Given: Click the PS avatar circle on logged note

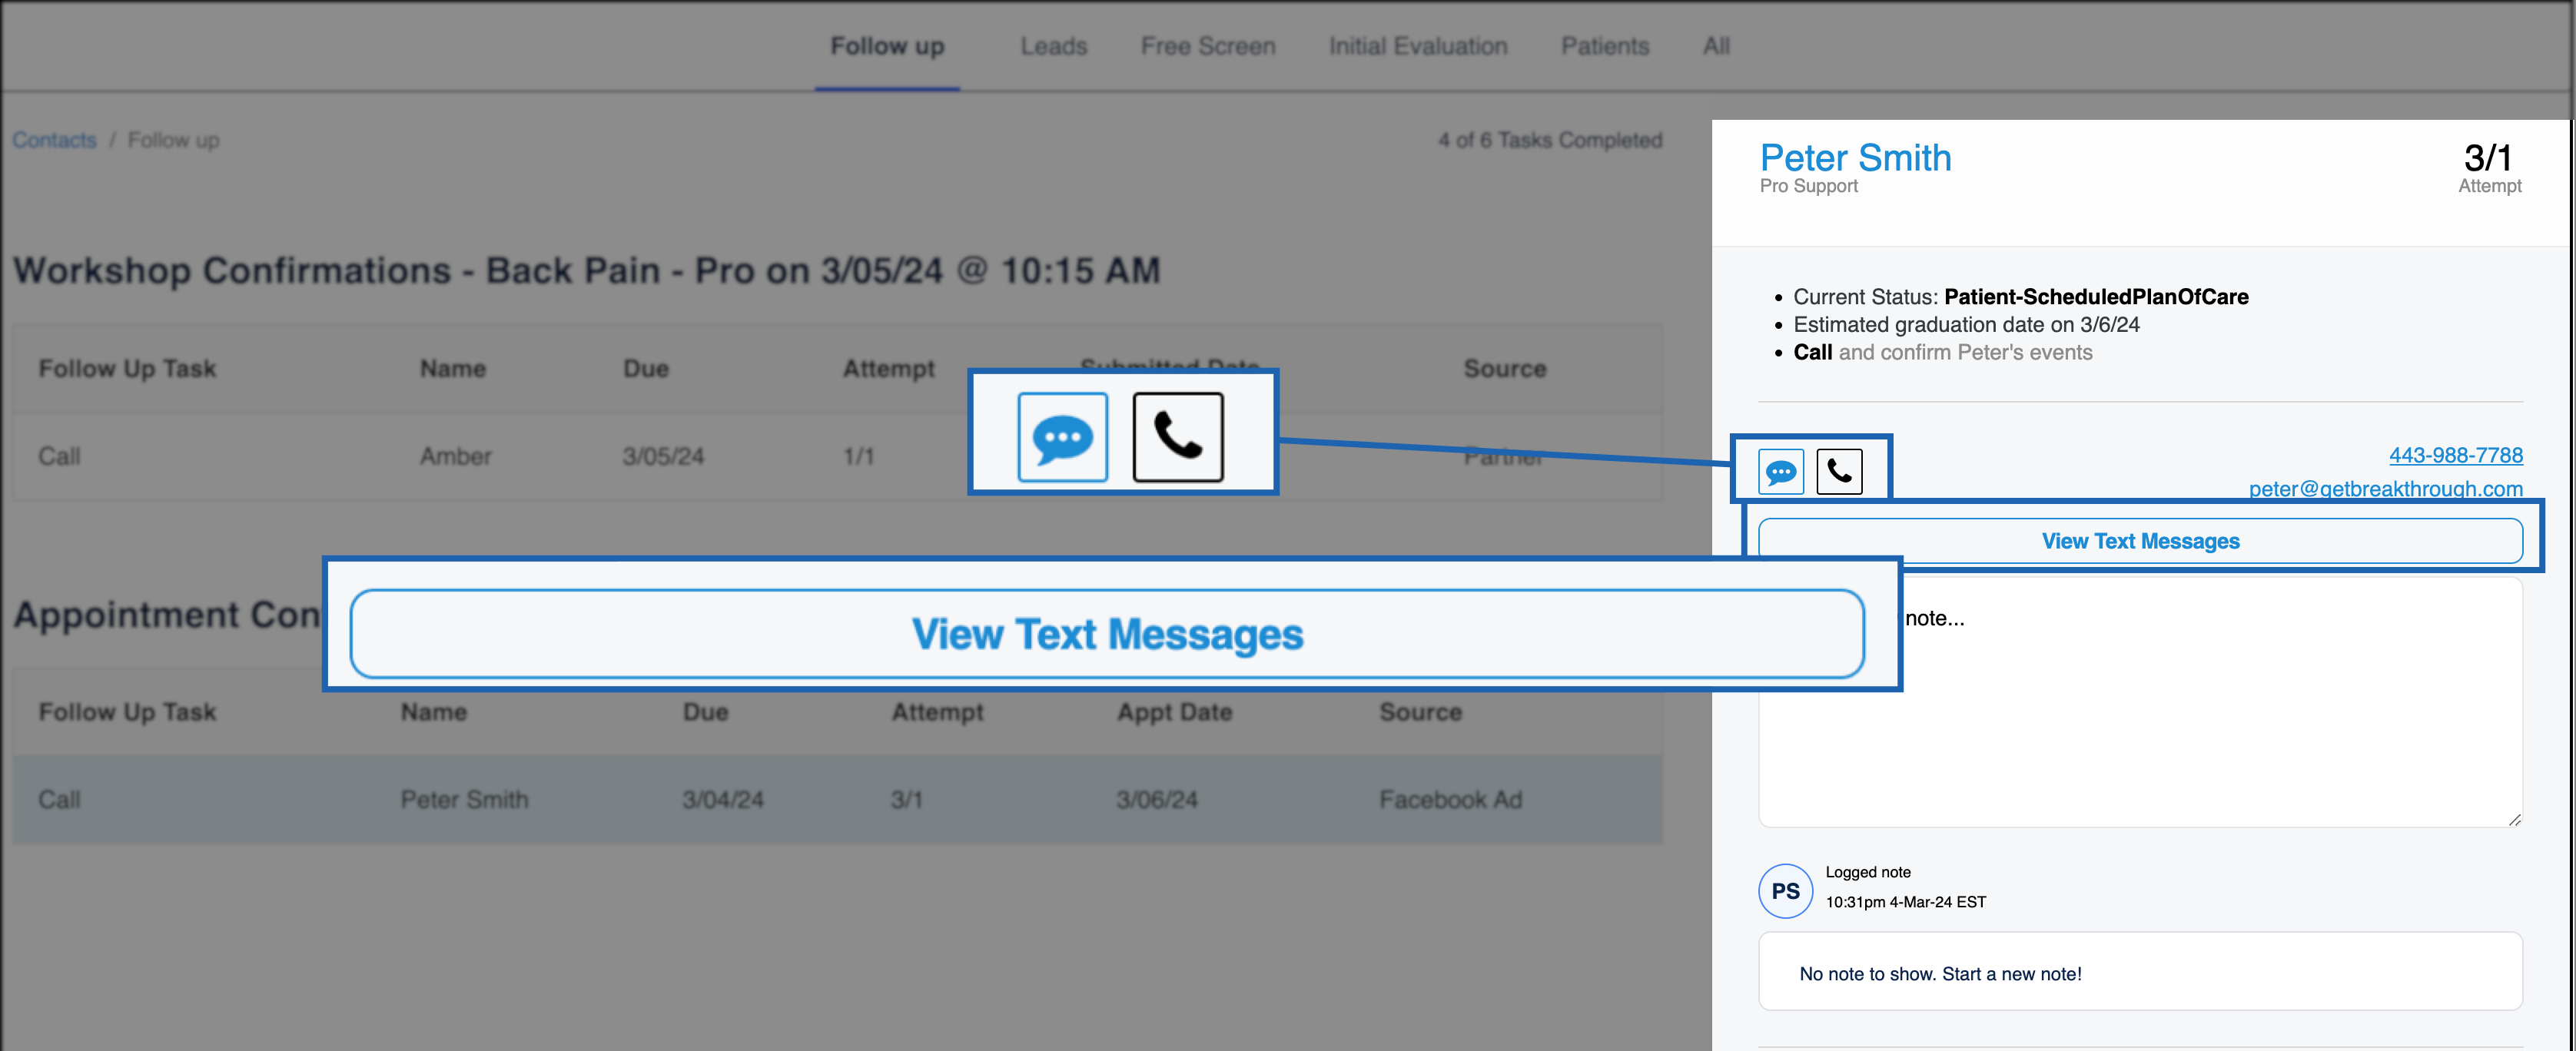Looking at the screenshot, I should [x=1785, y=891].
